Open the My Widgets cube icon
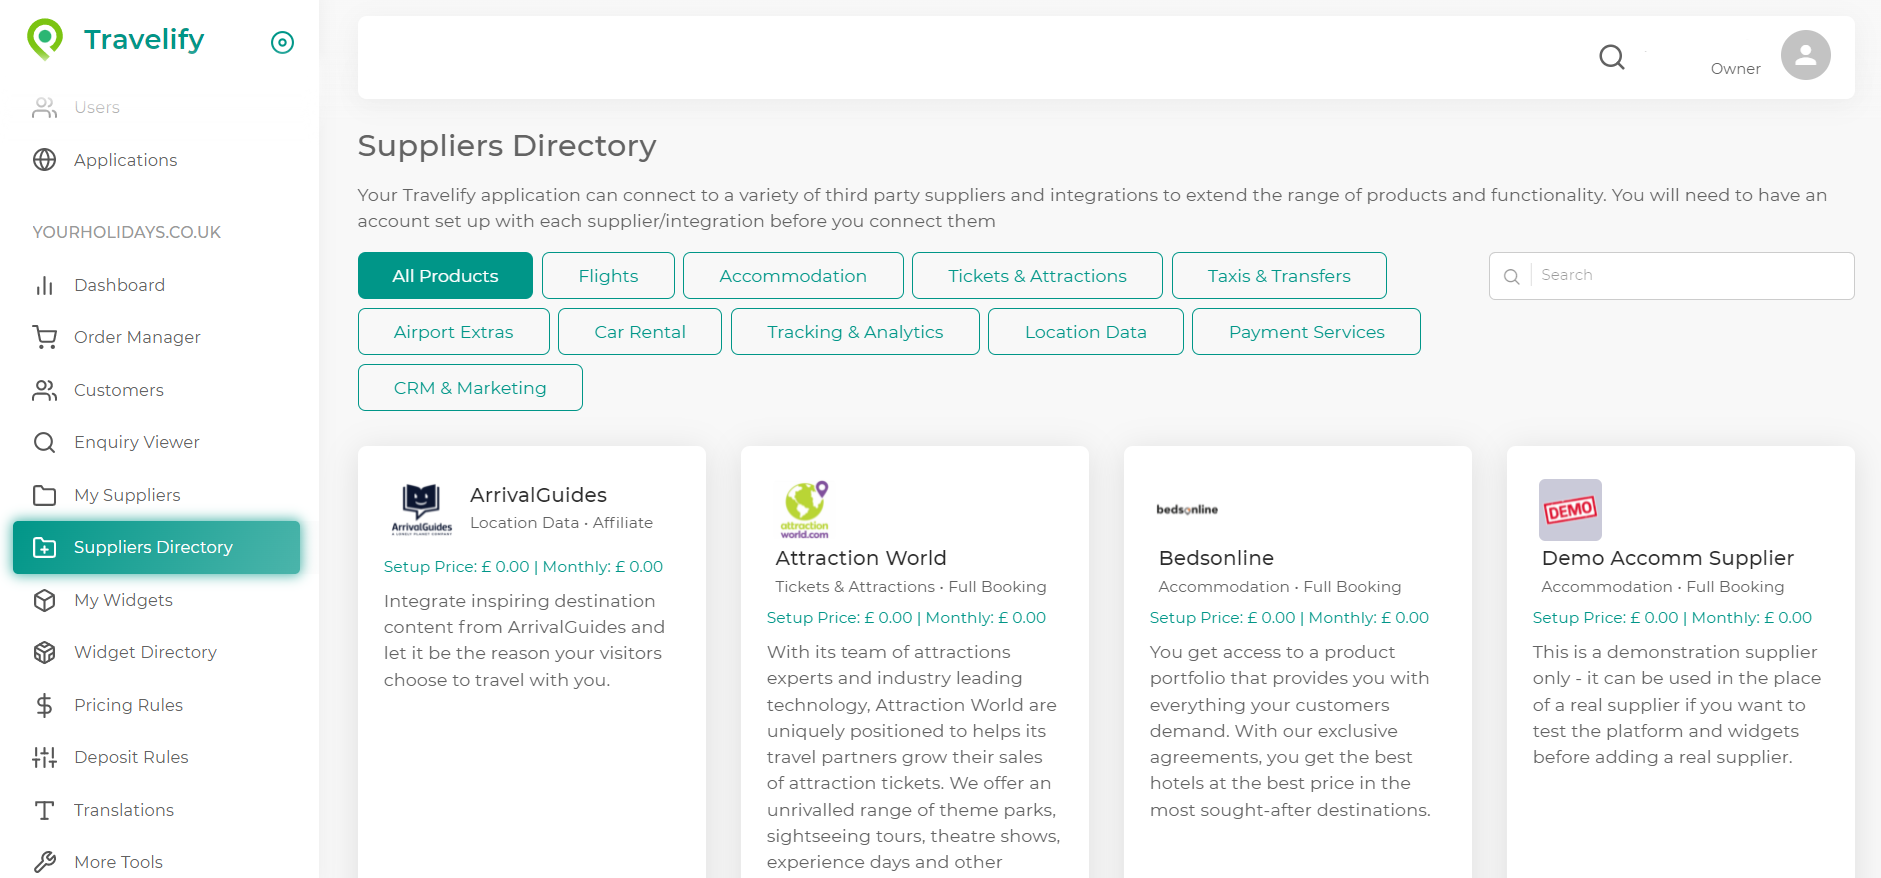 coord(44,600)
